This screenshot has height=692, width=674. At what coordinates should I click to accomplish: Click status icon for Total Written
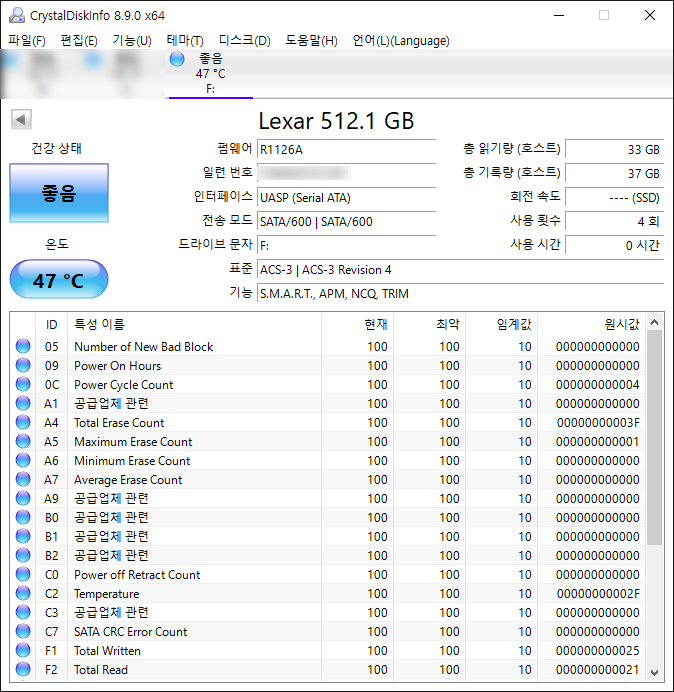pyautogui.click(x=23, y=650)
